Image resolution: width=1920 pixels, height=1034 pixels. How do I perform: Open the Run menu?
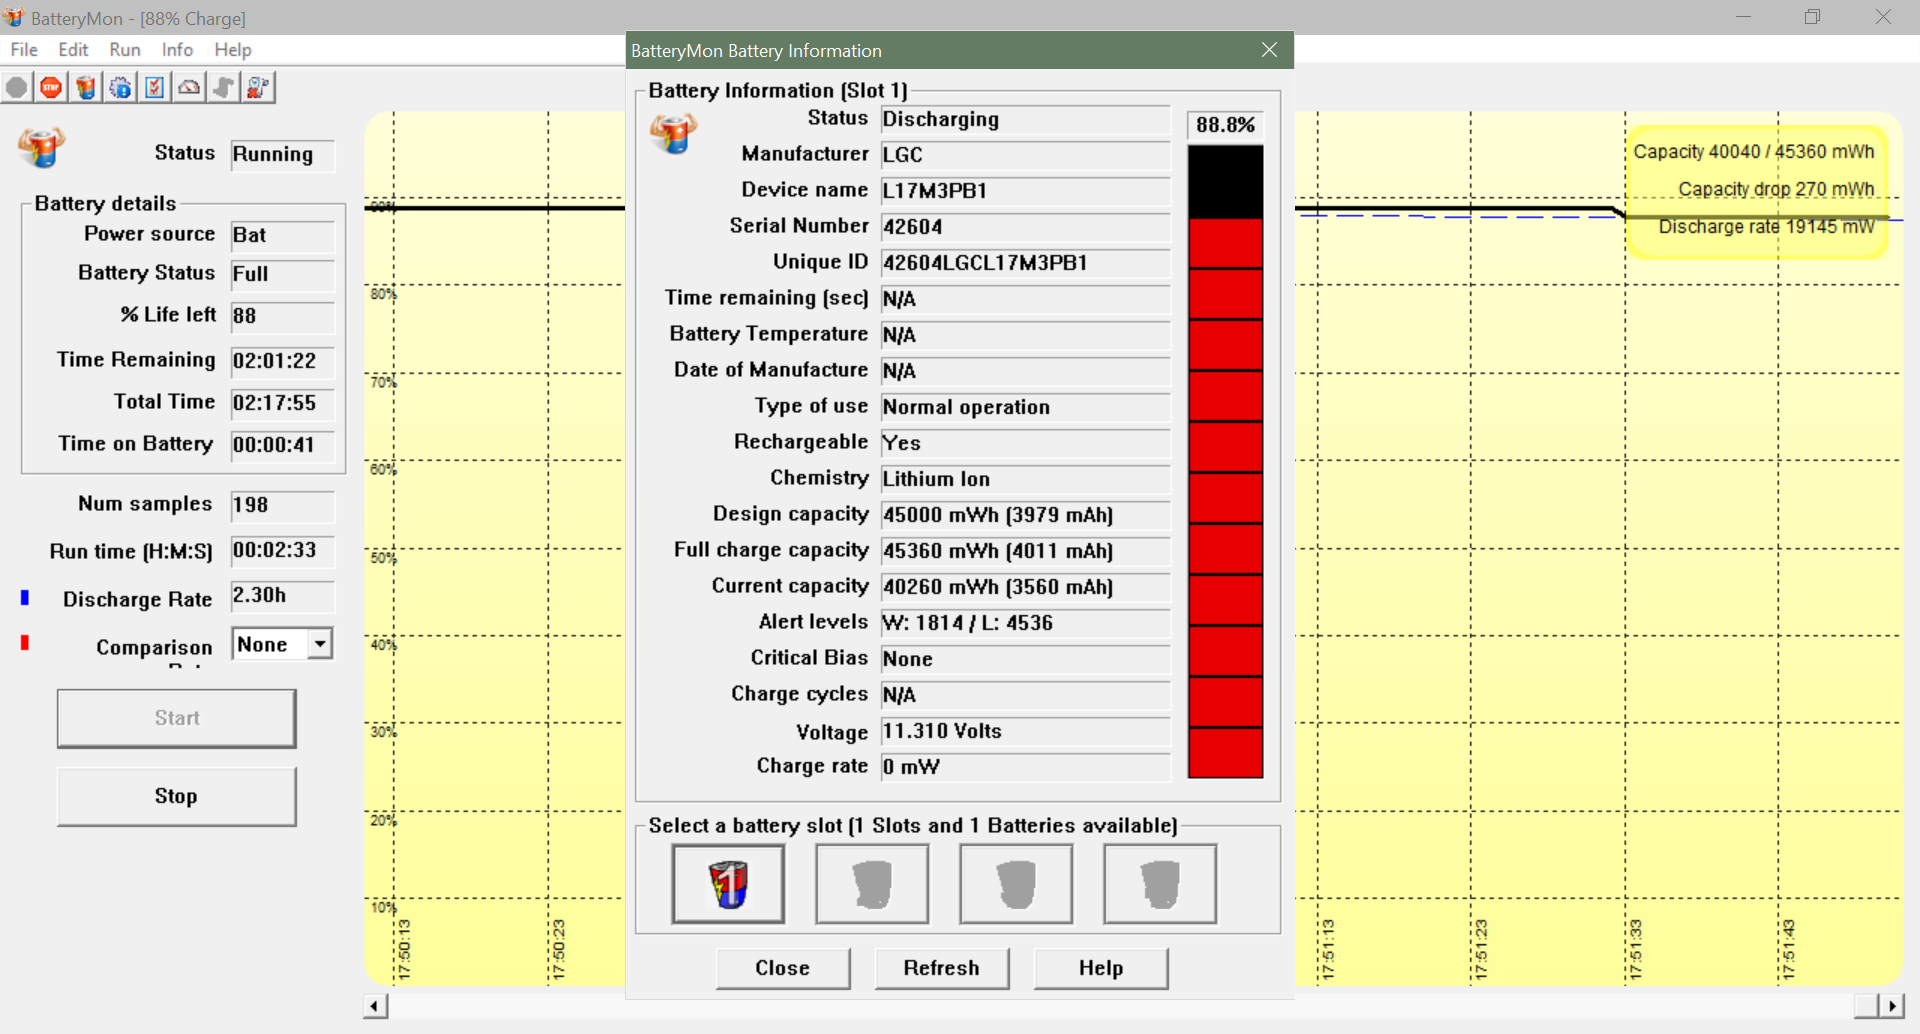click(125, 50)
